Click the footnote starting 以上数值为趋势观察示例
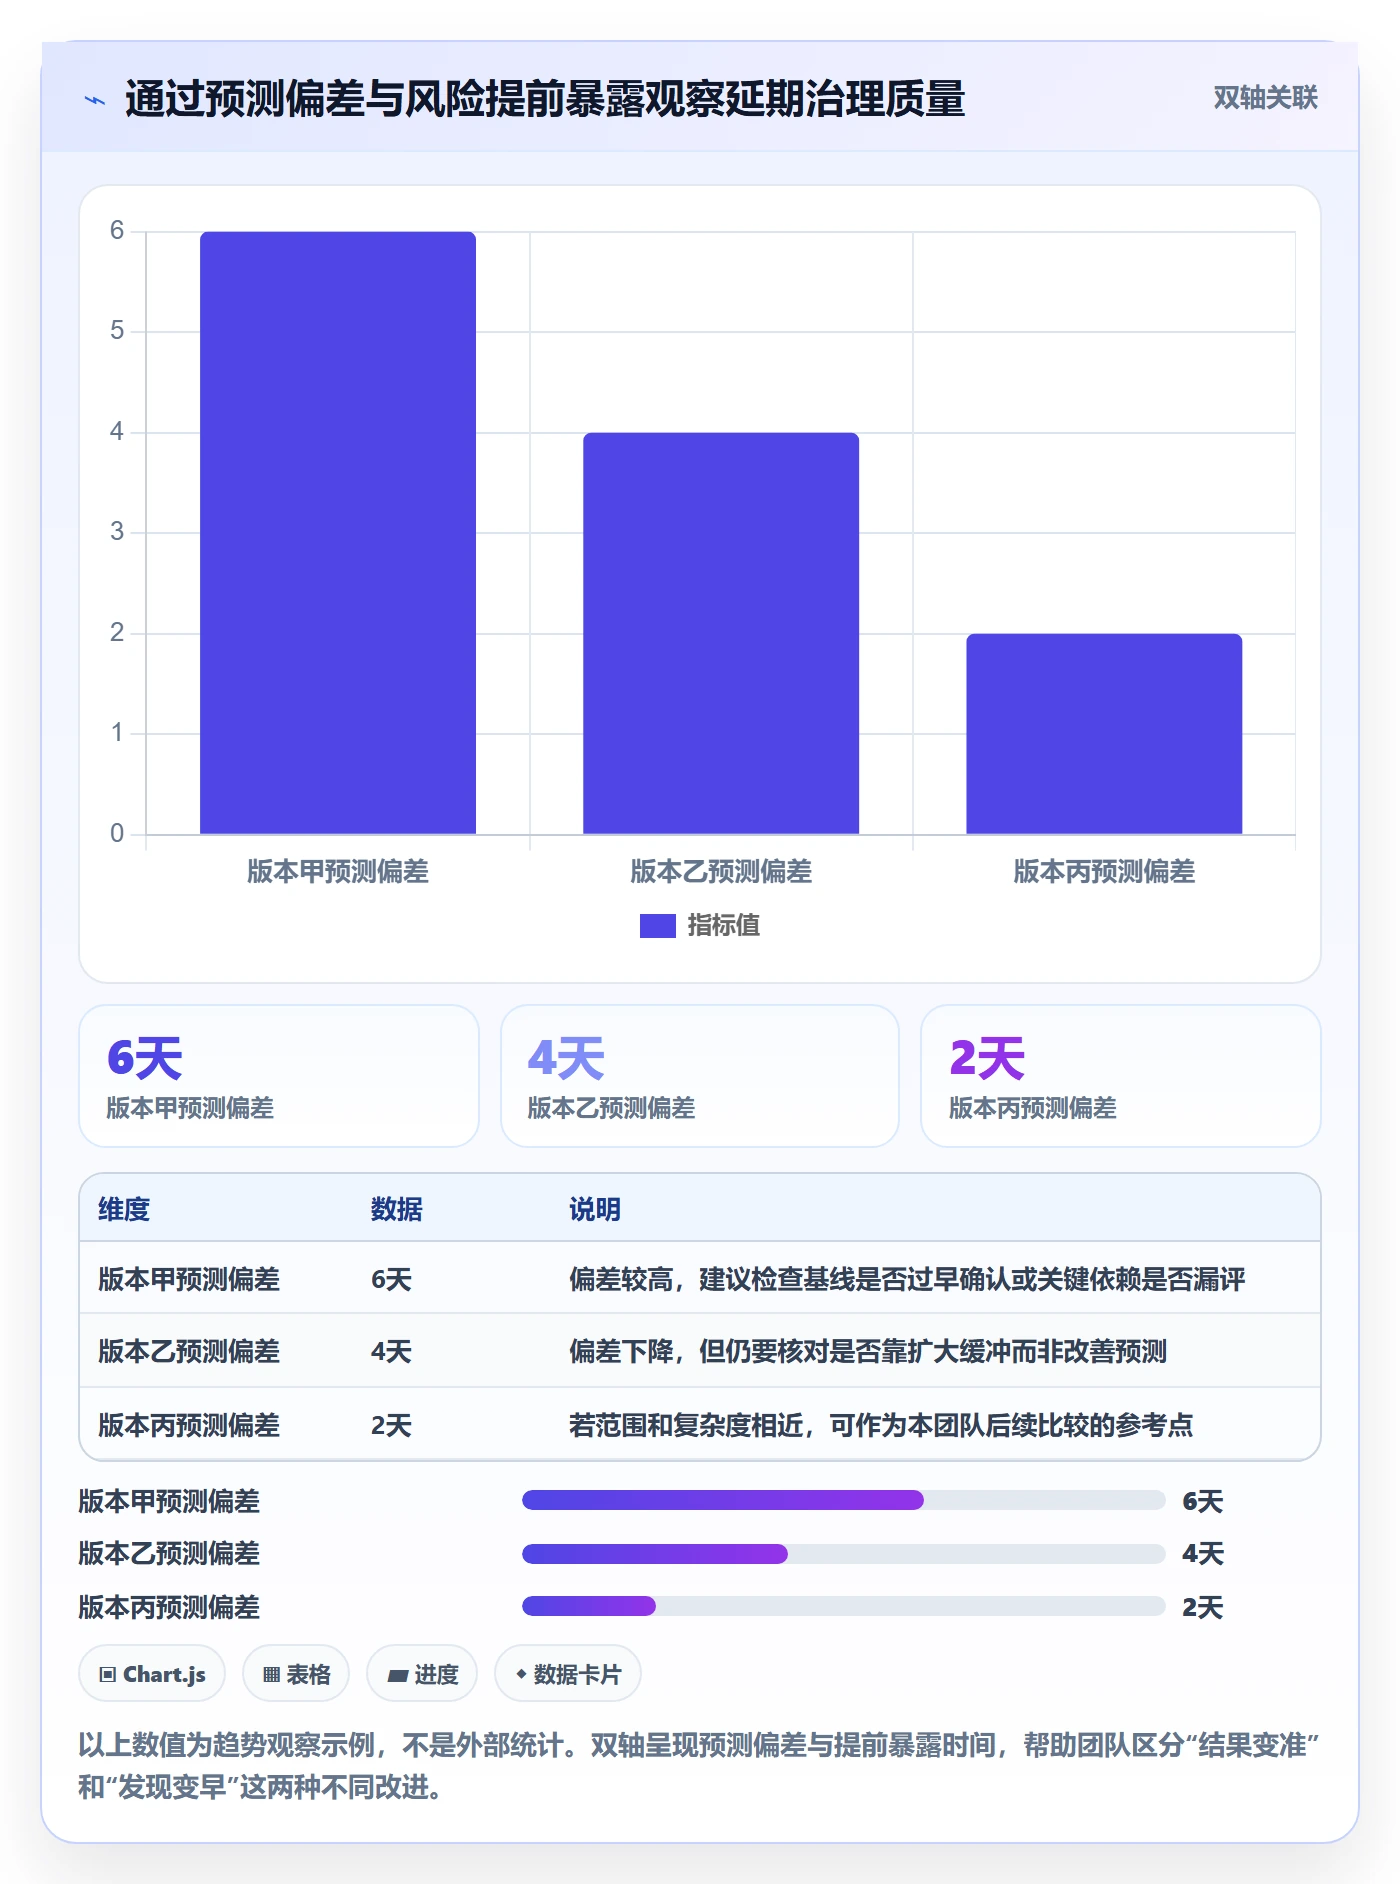Screen dimensions: 1400x1884 coord(699,1766)
